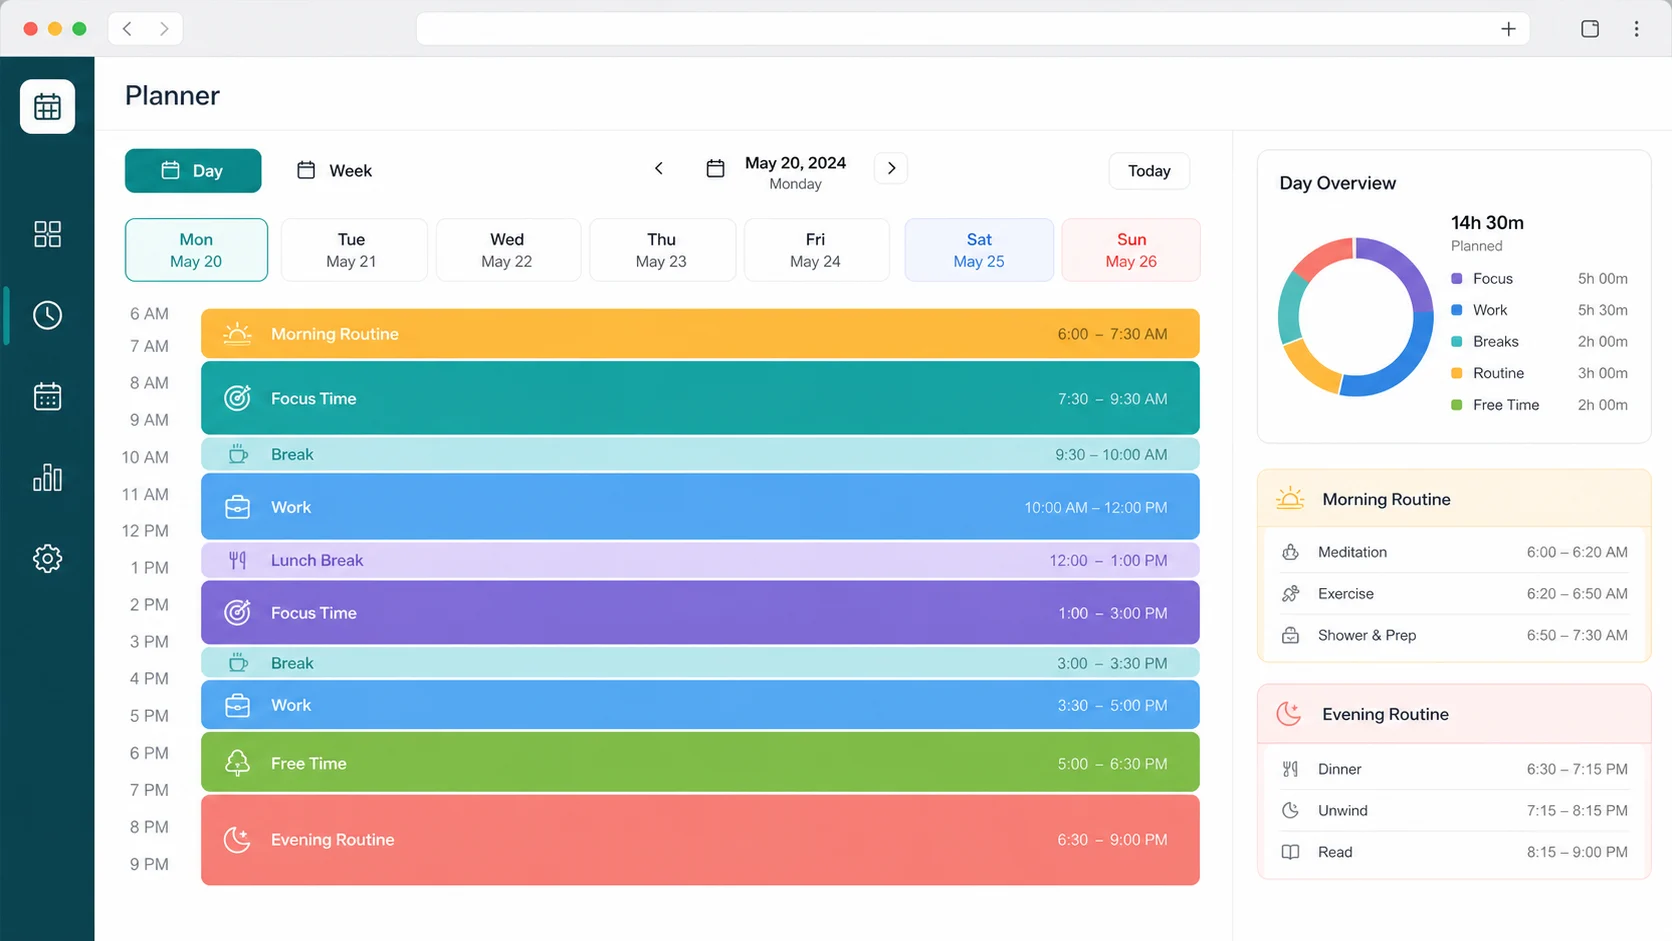1672x941 pixels.
Task: Open the browser three-dot menu
Action: point(1636,29)
